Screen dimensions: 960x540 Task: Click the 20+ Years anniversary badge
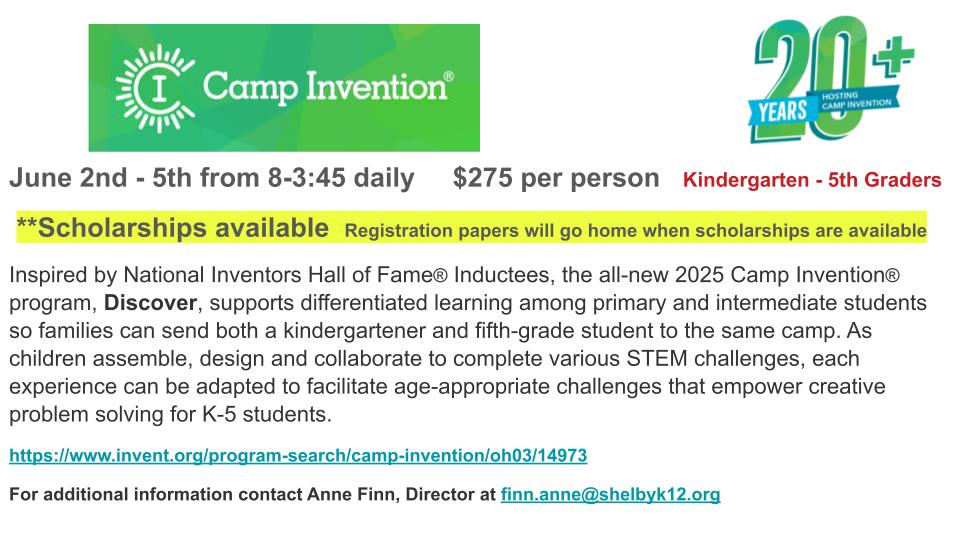point(831,80)
